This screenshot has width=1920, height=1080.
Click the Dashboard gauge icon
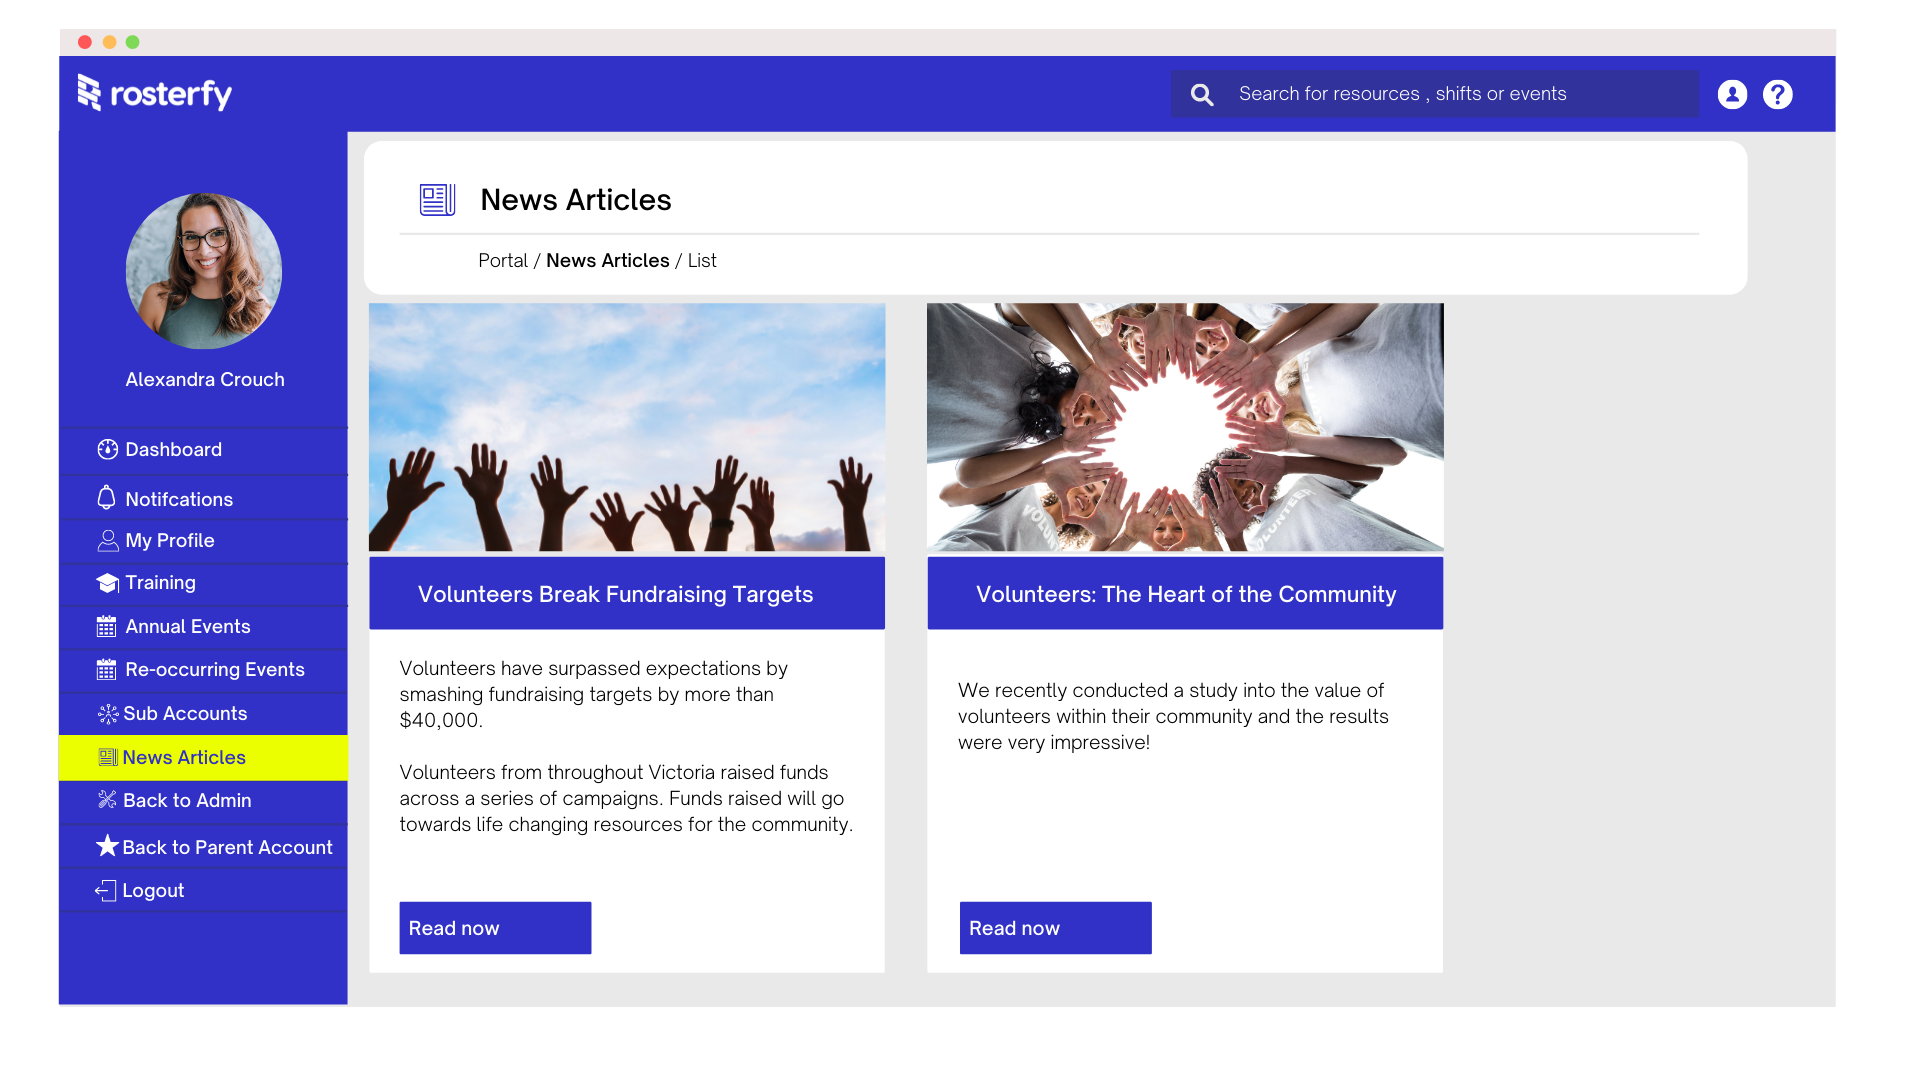point(107,450)
